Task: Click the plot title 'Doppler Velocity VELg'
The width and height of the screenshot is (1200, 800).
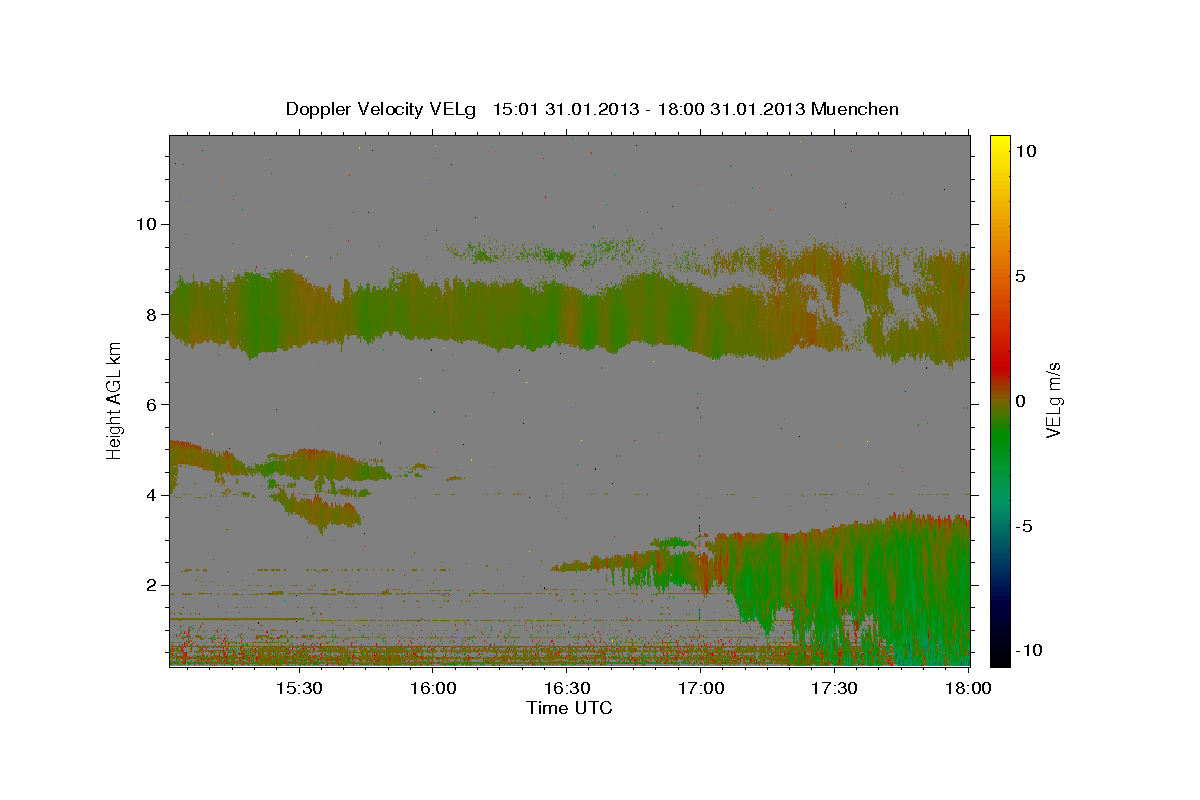Action: tap(382, 109)
